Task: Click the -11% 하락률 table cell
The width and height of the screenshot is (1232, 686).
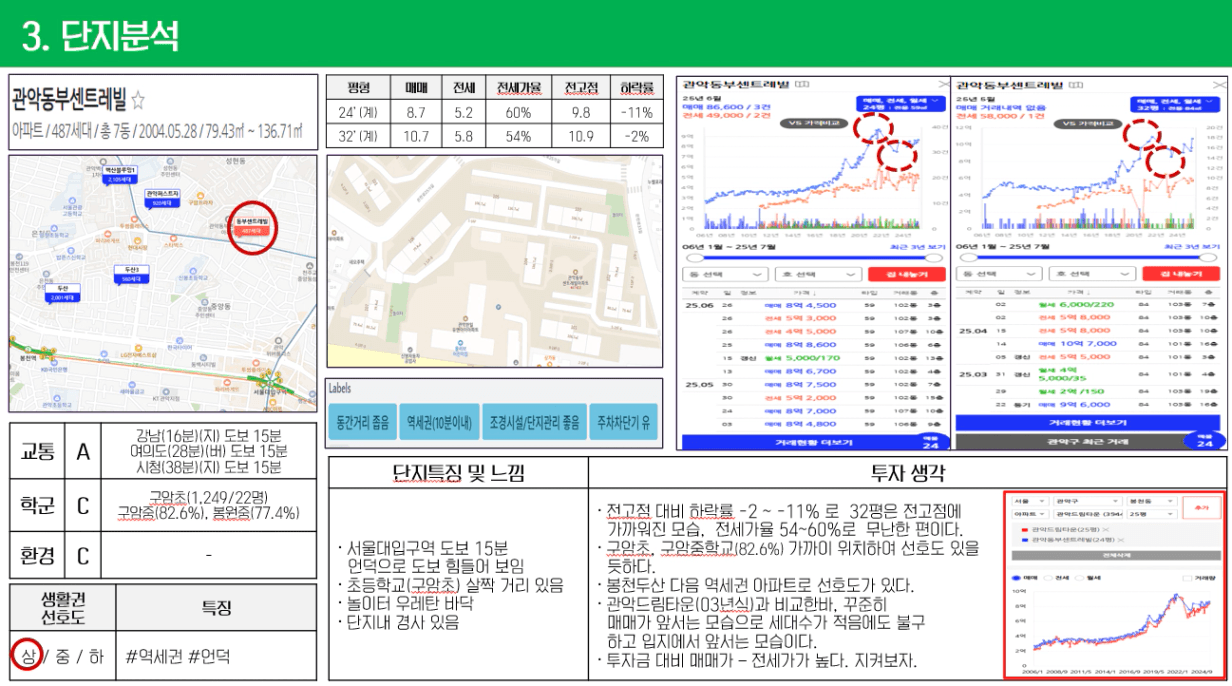Action: (636, 112)
